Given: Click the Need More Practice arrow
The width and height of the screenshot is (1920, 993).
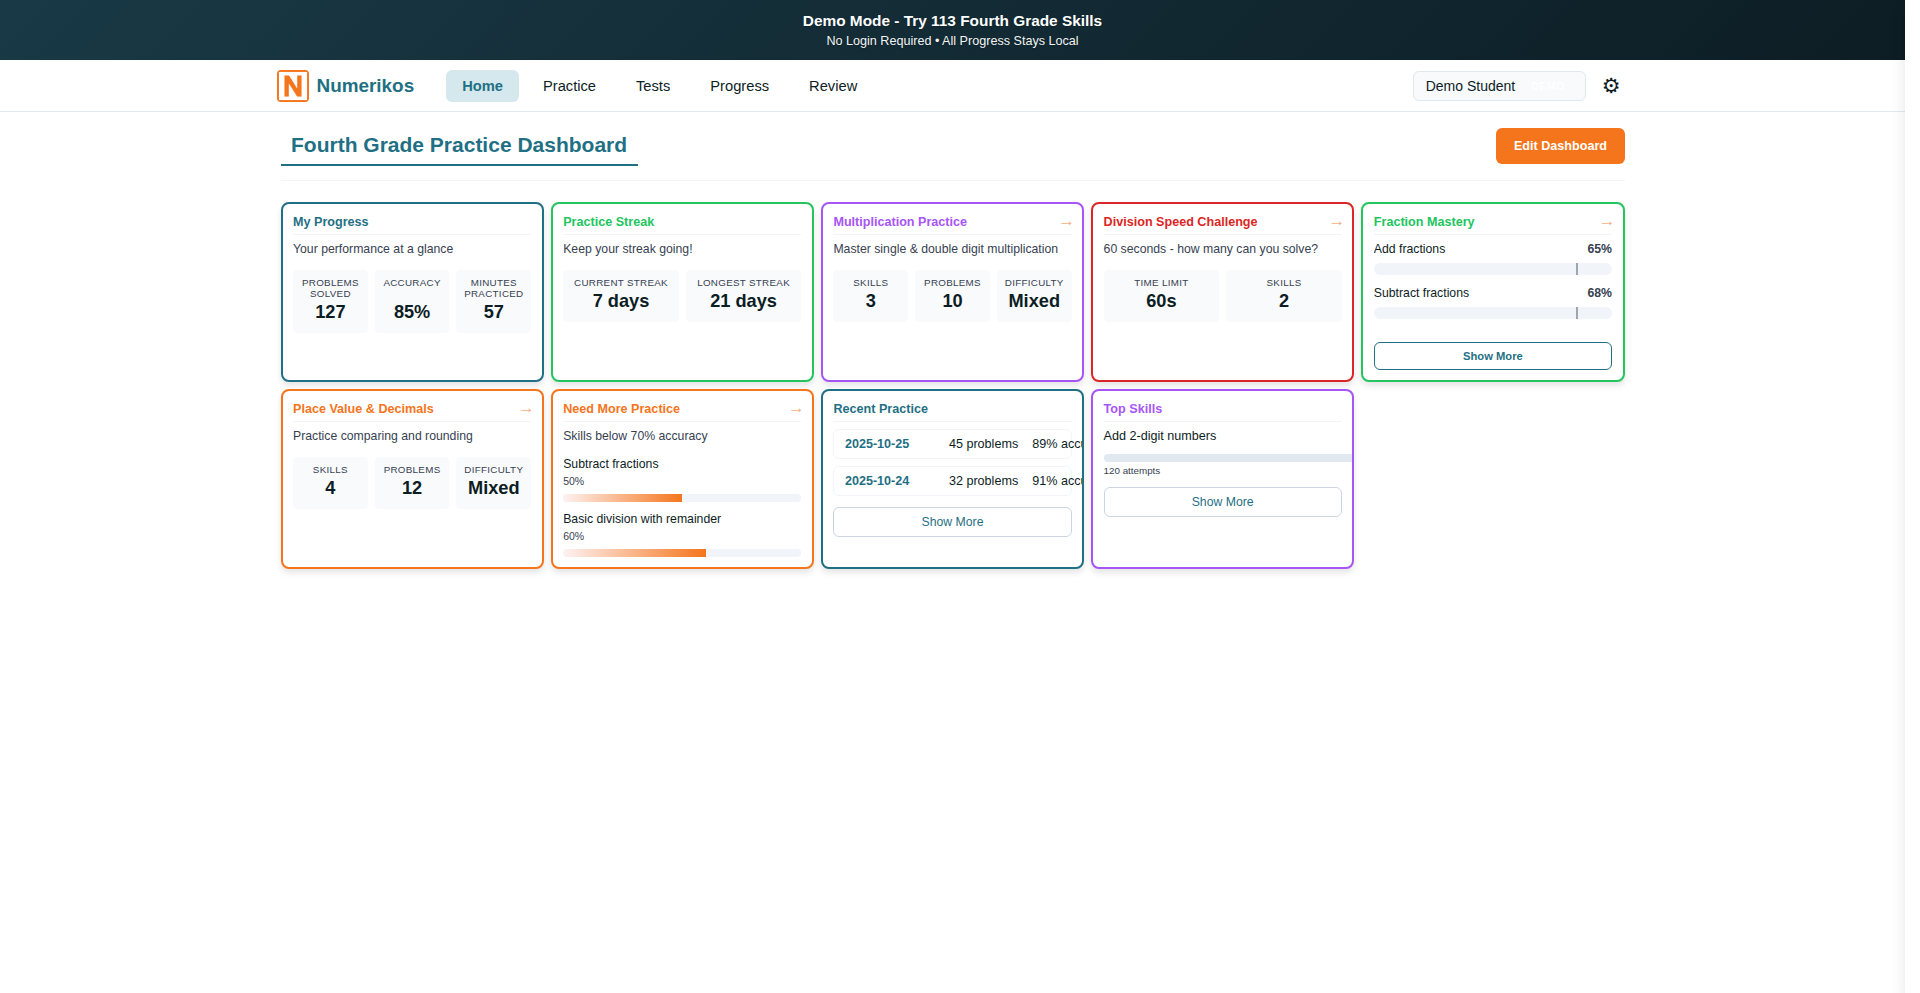Looking at the screenshot, I should pyautogui.click(x=795, y=410).
